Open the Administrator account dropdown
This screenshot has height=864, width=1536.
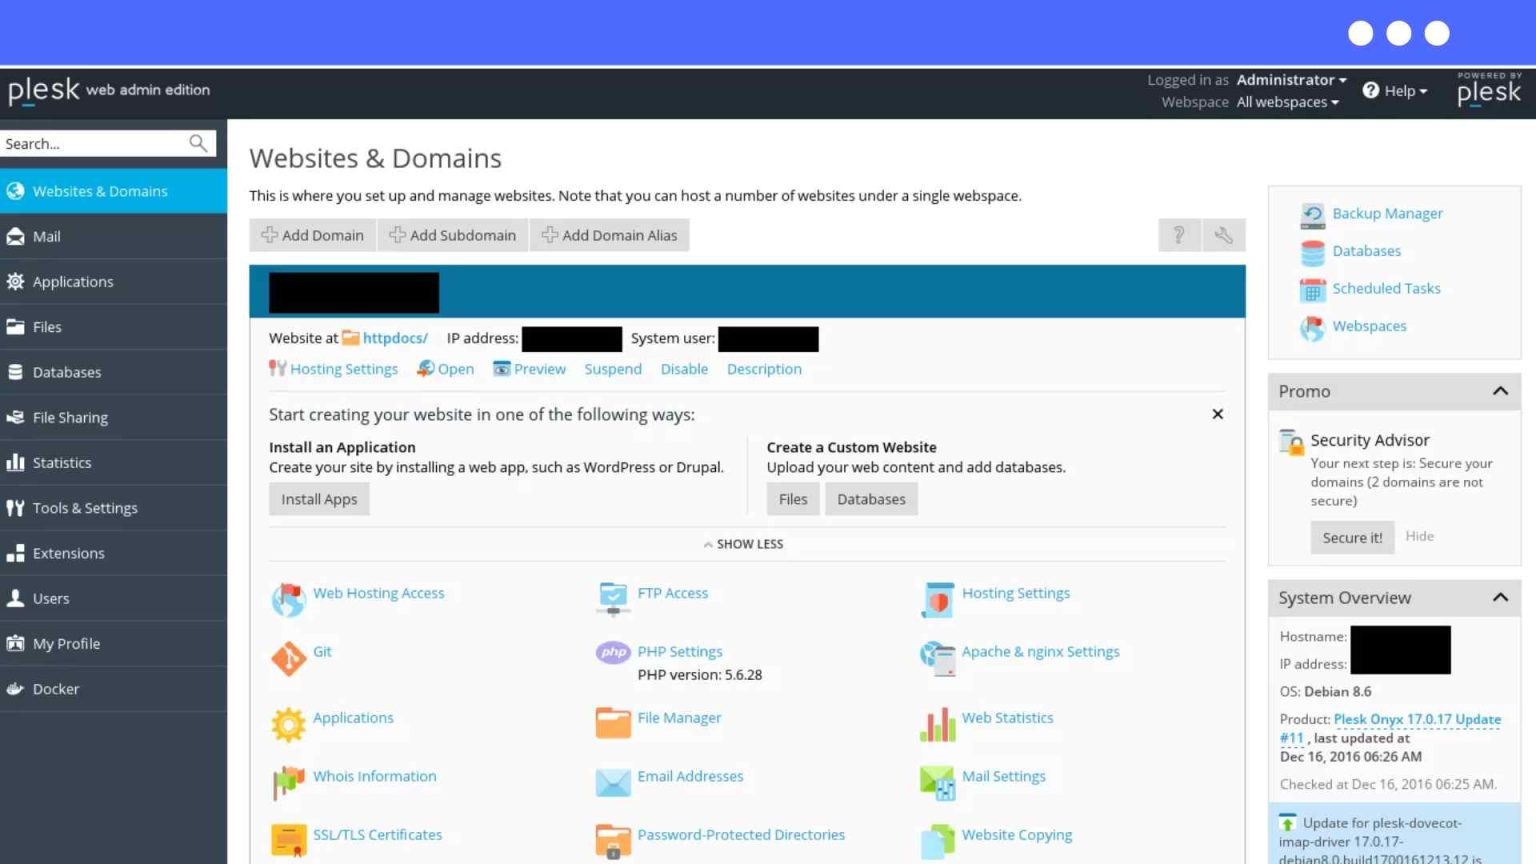tap(1291, 80)
